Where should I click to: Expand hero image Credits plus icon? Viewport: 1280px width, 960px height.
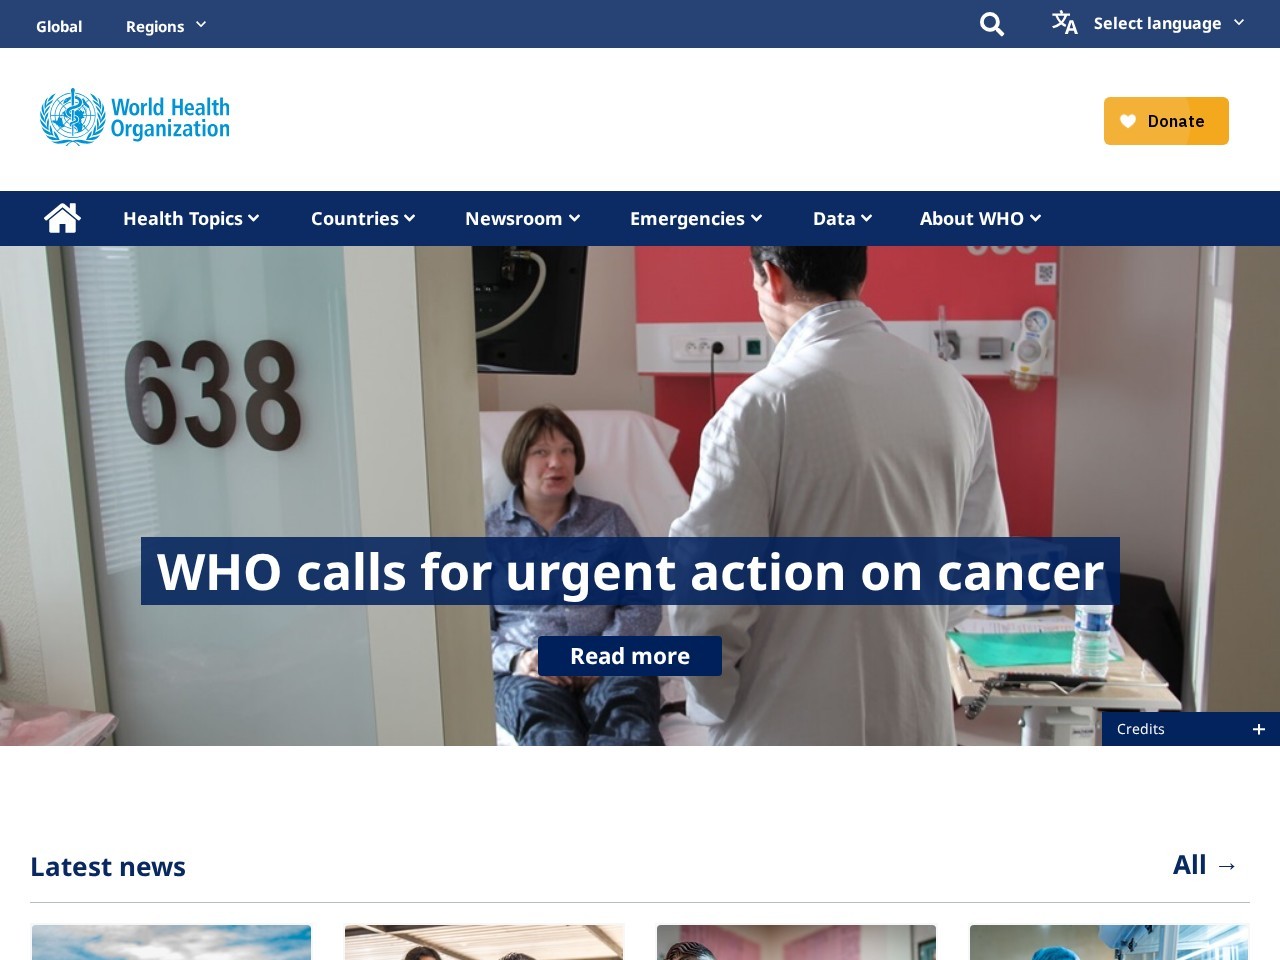[1259, 729]
